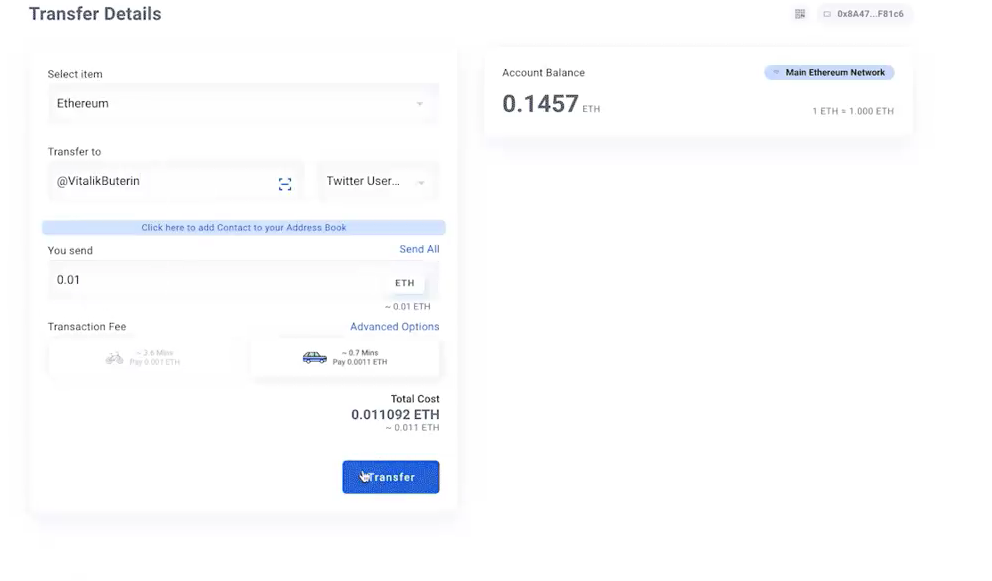Click the Transfer Details heading
This screenshot has width=992, height=581.
pos(95,14)
